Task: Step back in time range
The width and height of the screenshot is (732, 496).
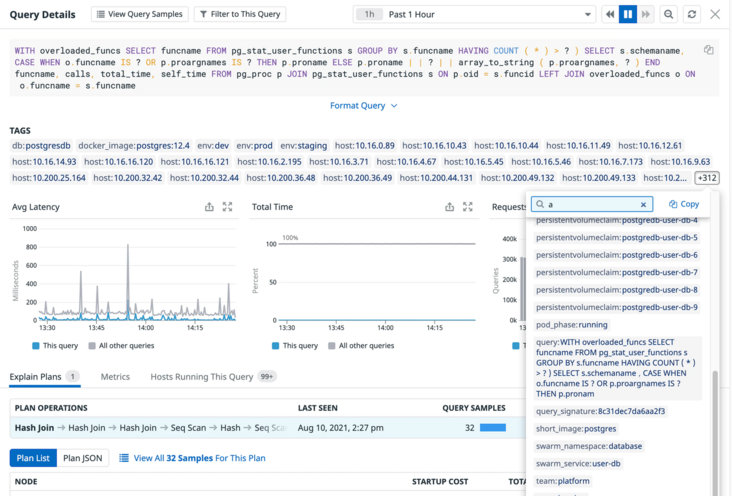Action: [609, 15]
